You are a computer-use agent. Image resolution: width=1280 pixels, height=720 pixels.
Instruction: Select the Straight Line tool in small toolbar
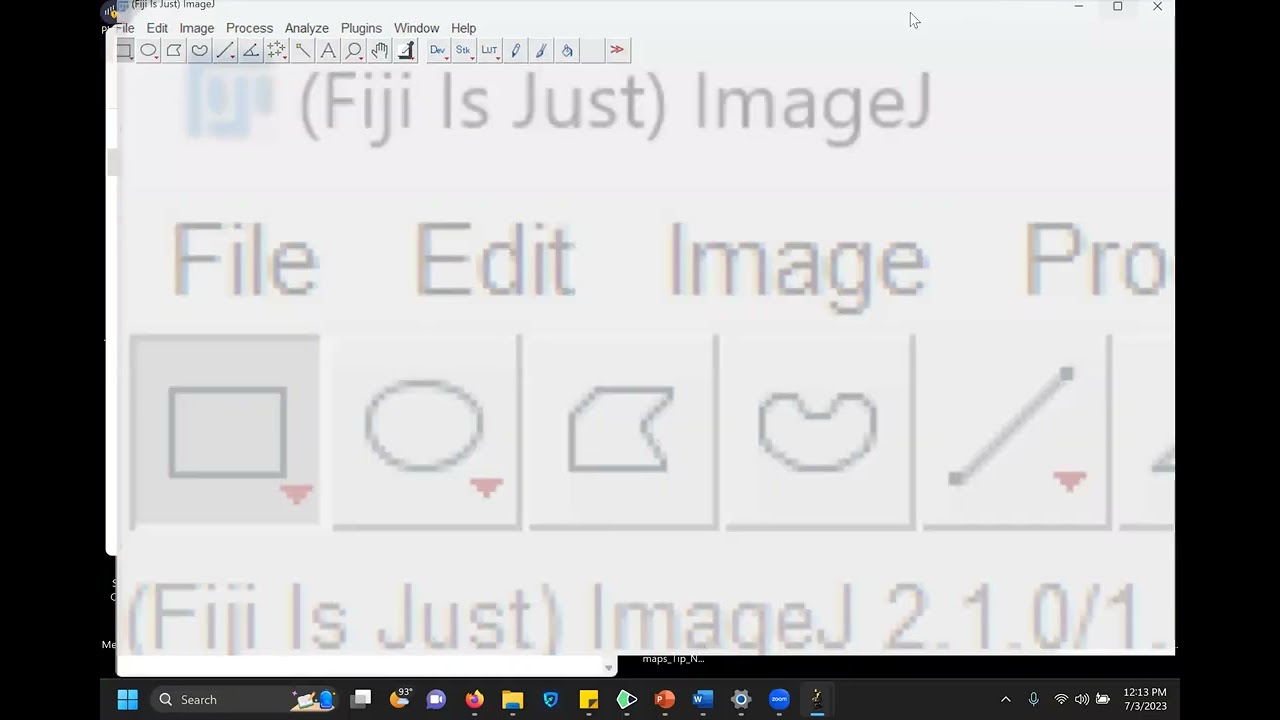tap(225, 50)
